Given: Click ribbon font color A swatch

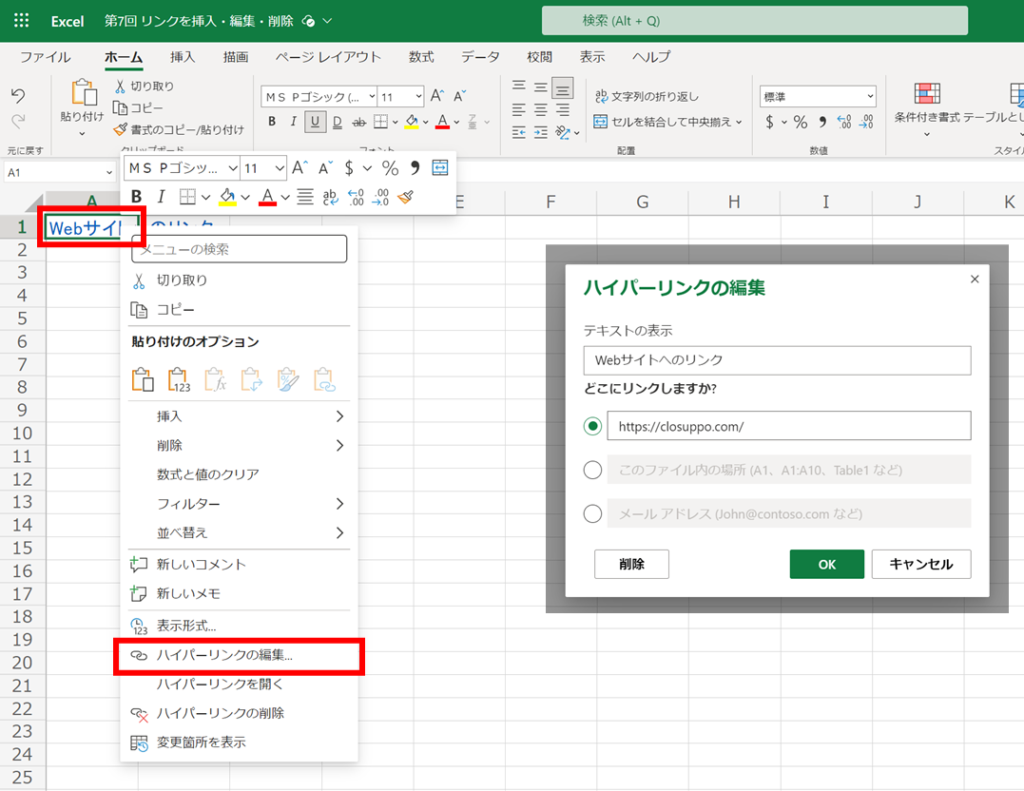Looking at the screenshot, I should click(x=442, y=121).
